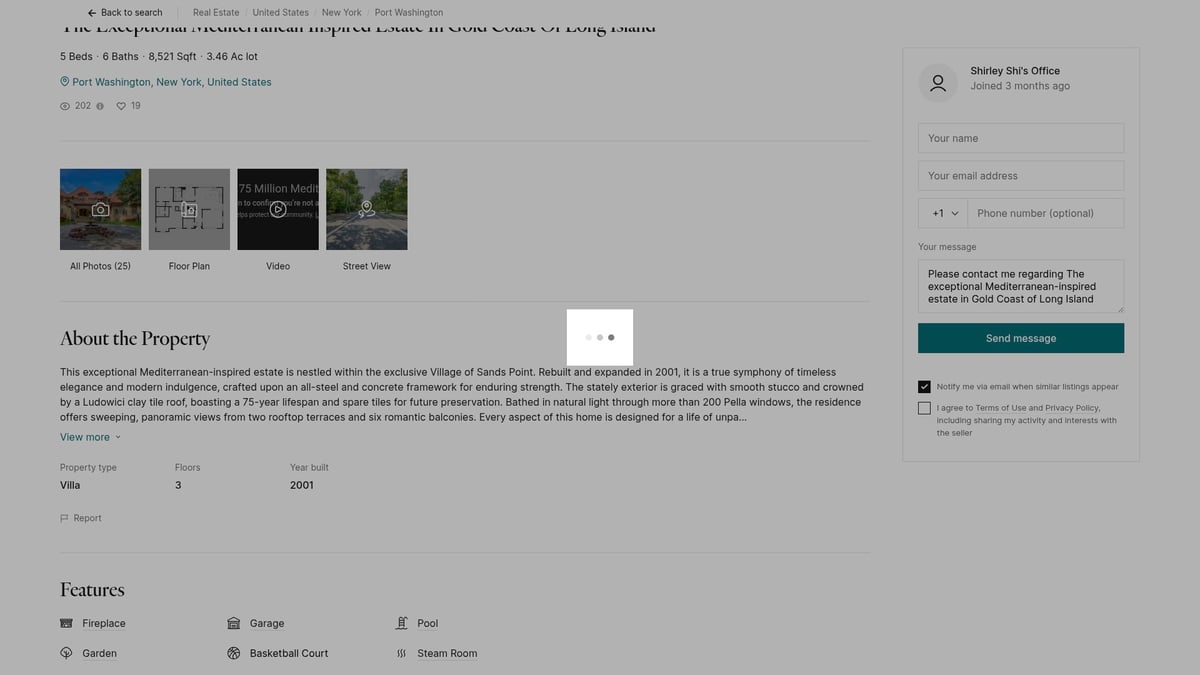This screenshot has width=1200, height=675.
Task: Click the Floor Plan caption
Action: [189, 266]
